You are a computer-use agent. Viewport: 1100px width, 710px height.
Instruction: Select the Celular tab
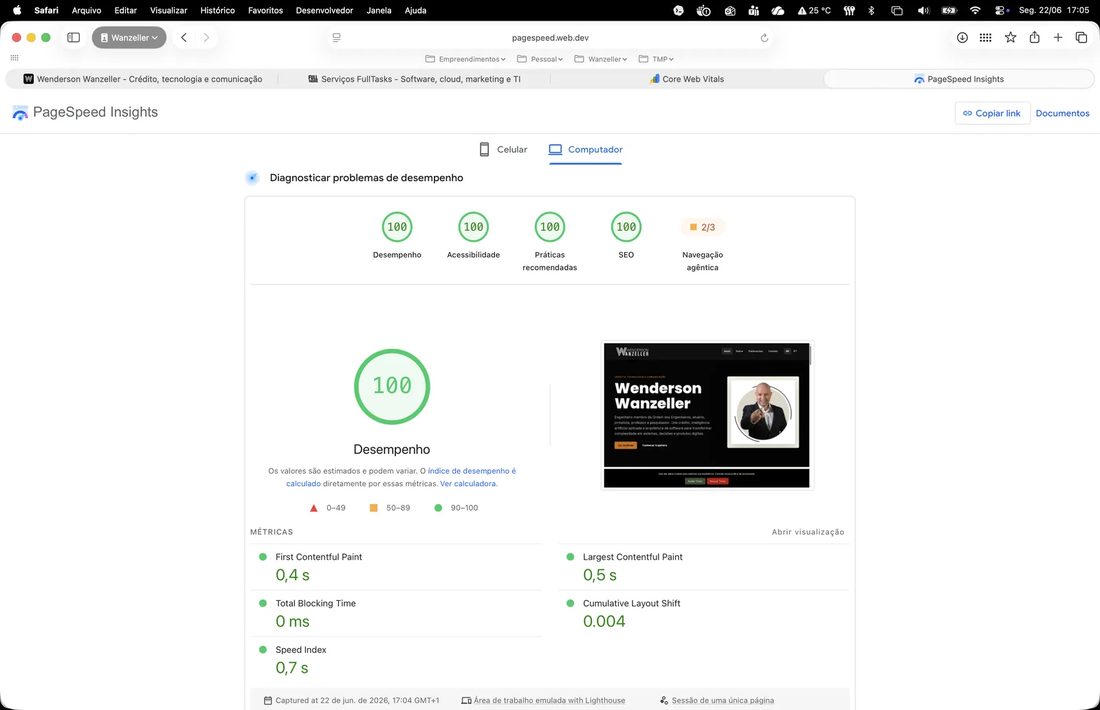coord(503,149)
